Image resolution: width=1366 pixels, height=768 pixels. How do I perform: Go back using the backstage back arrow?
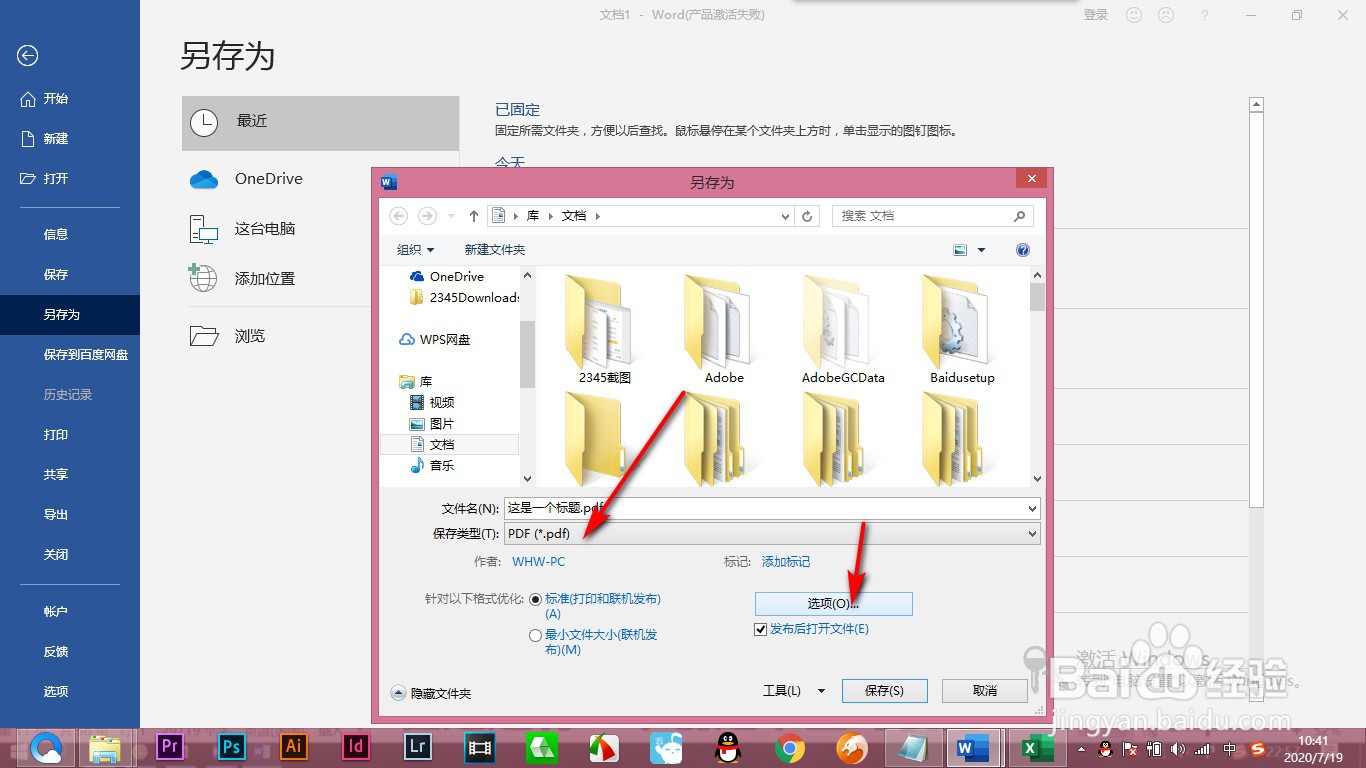pos(28,56)
